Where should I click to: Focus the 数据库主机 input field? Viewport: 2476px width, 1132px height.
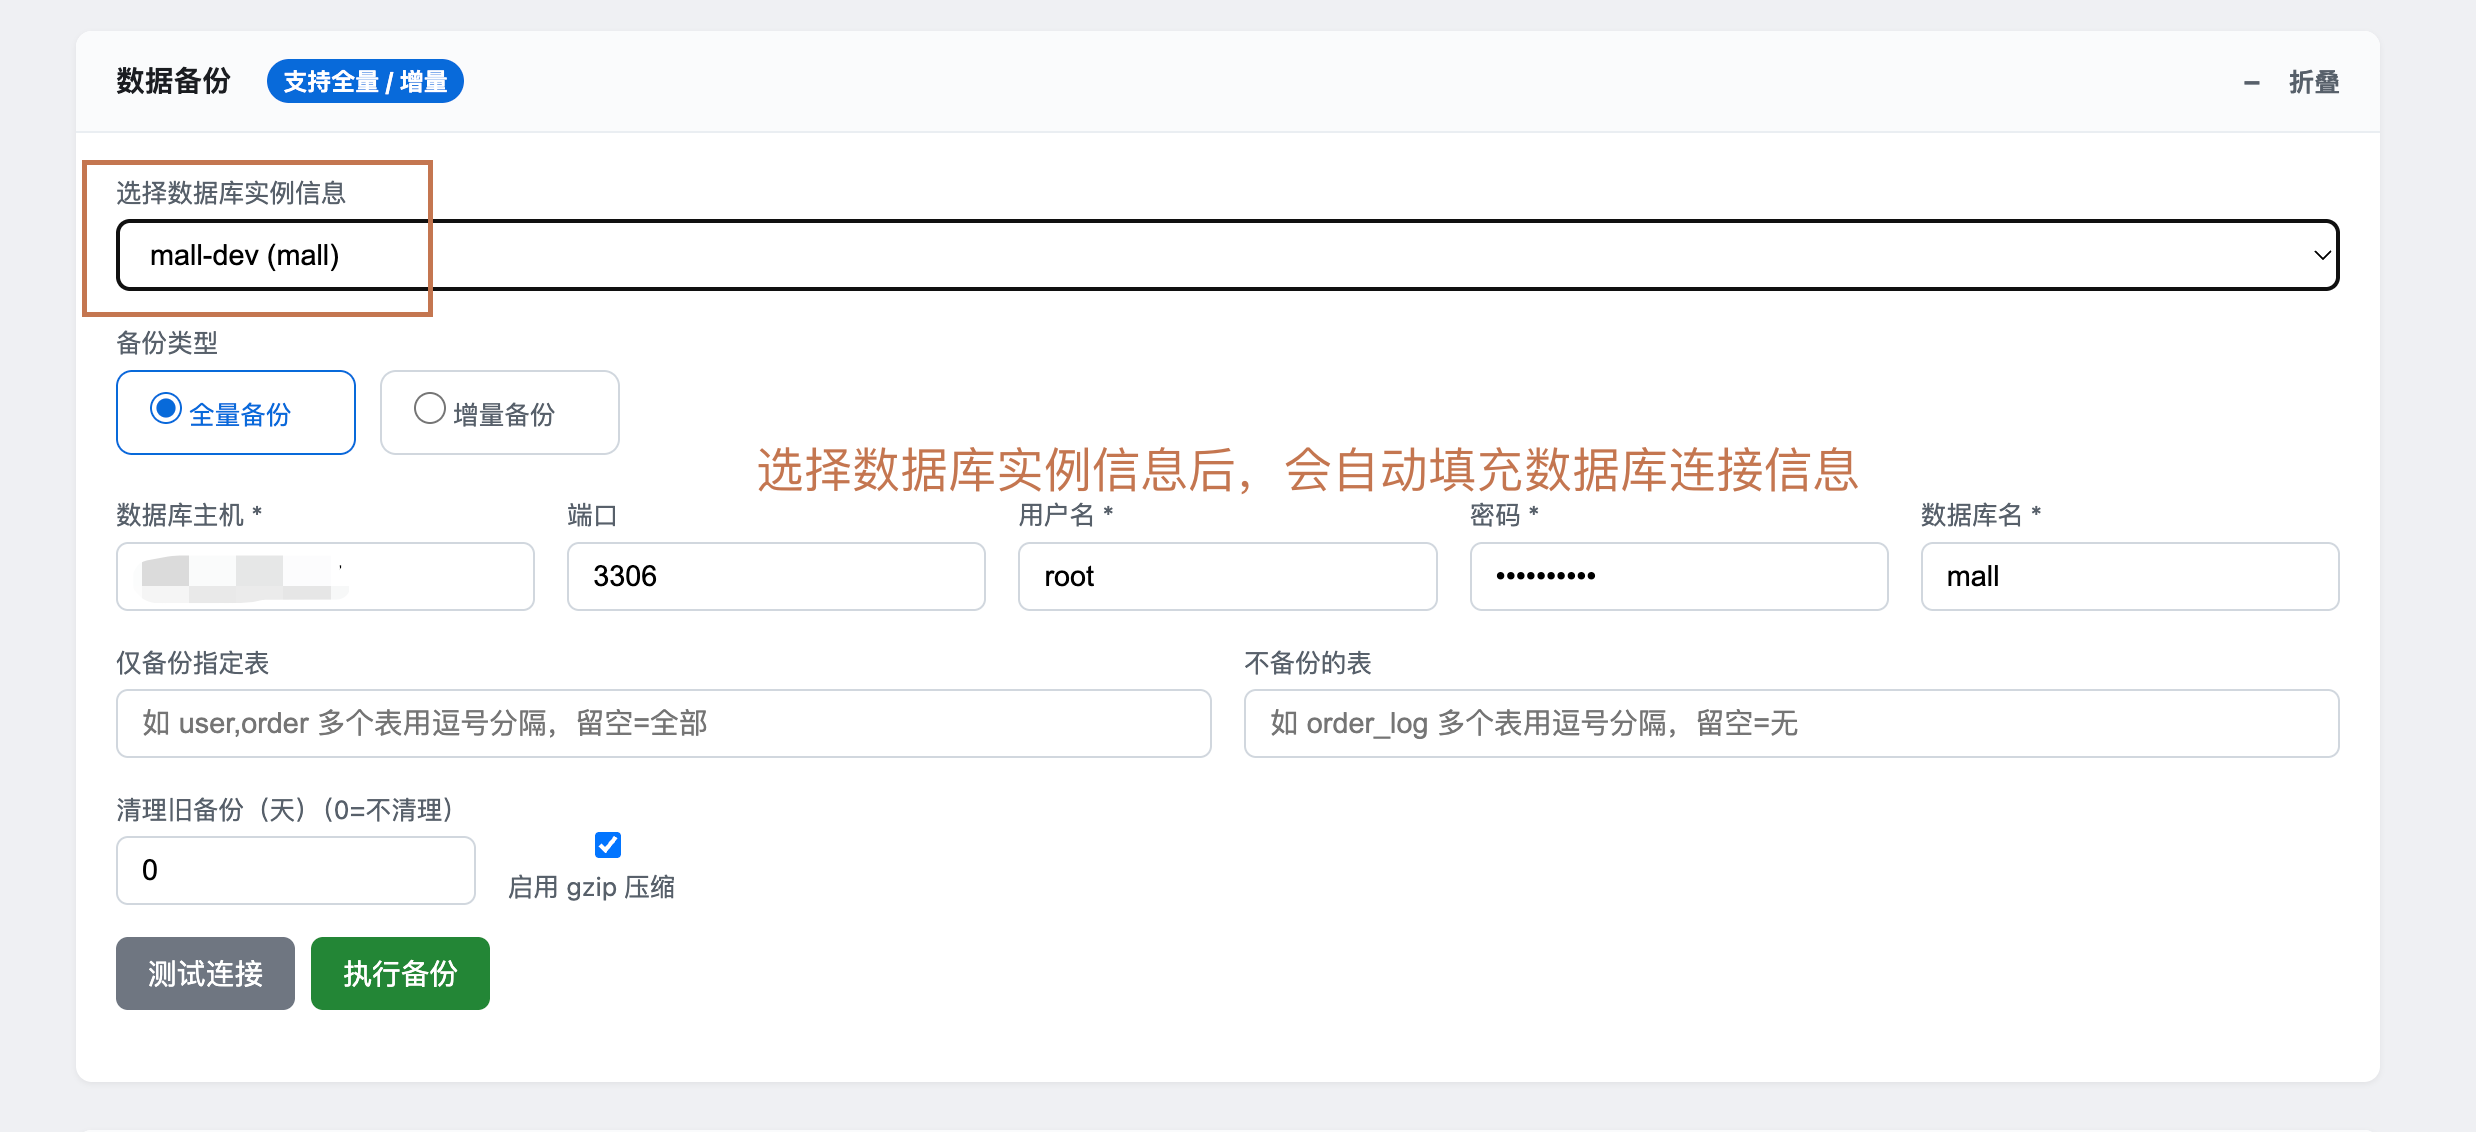(x=325, y=576)
